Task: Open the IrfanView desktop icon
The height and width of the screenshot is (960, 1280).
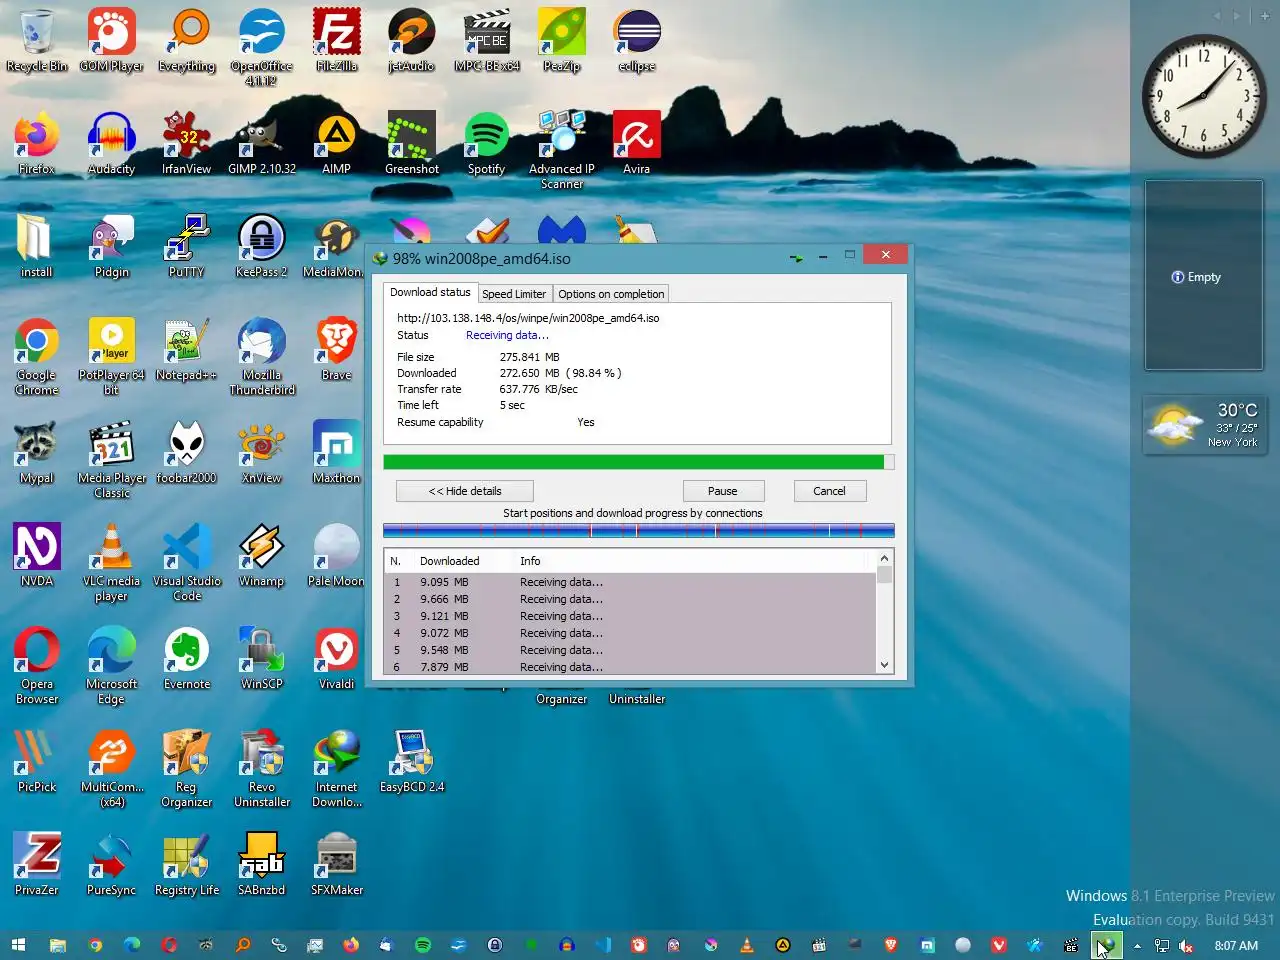Action: [x=187, y=143]
